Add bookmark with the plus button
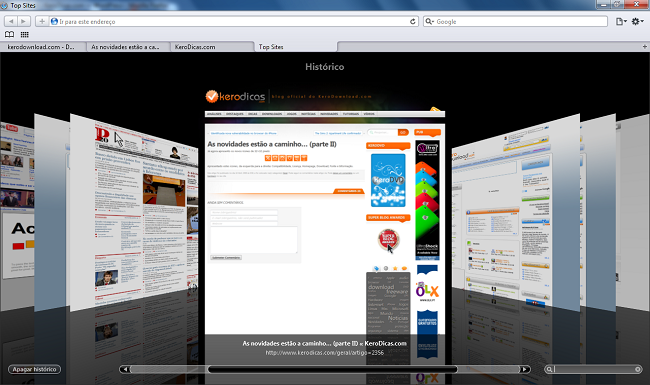 coord(41,21)
